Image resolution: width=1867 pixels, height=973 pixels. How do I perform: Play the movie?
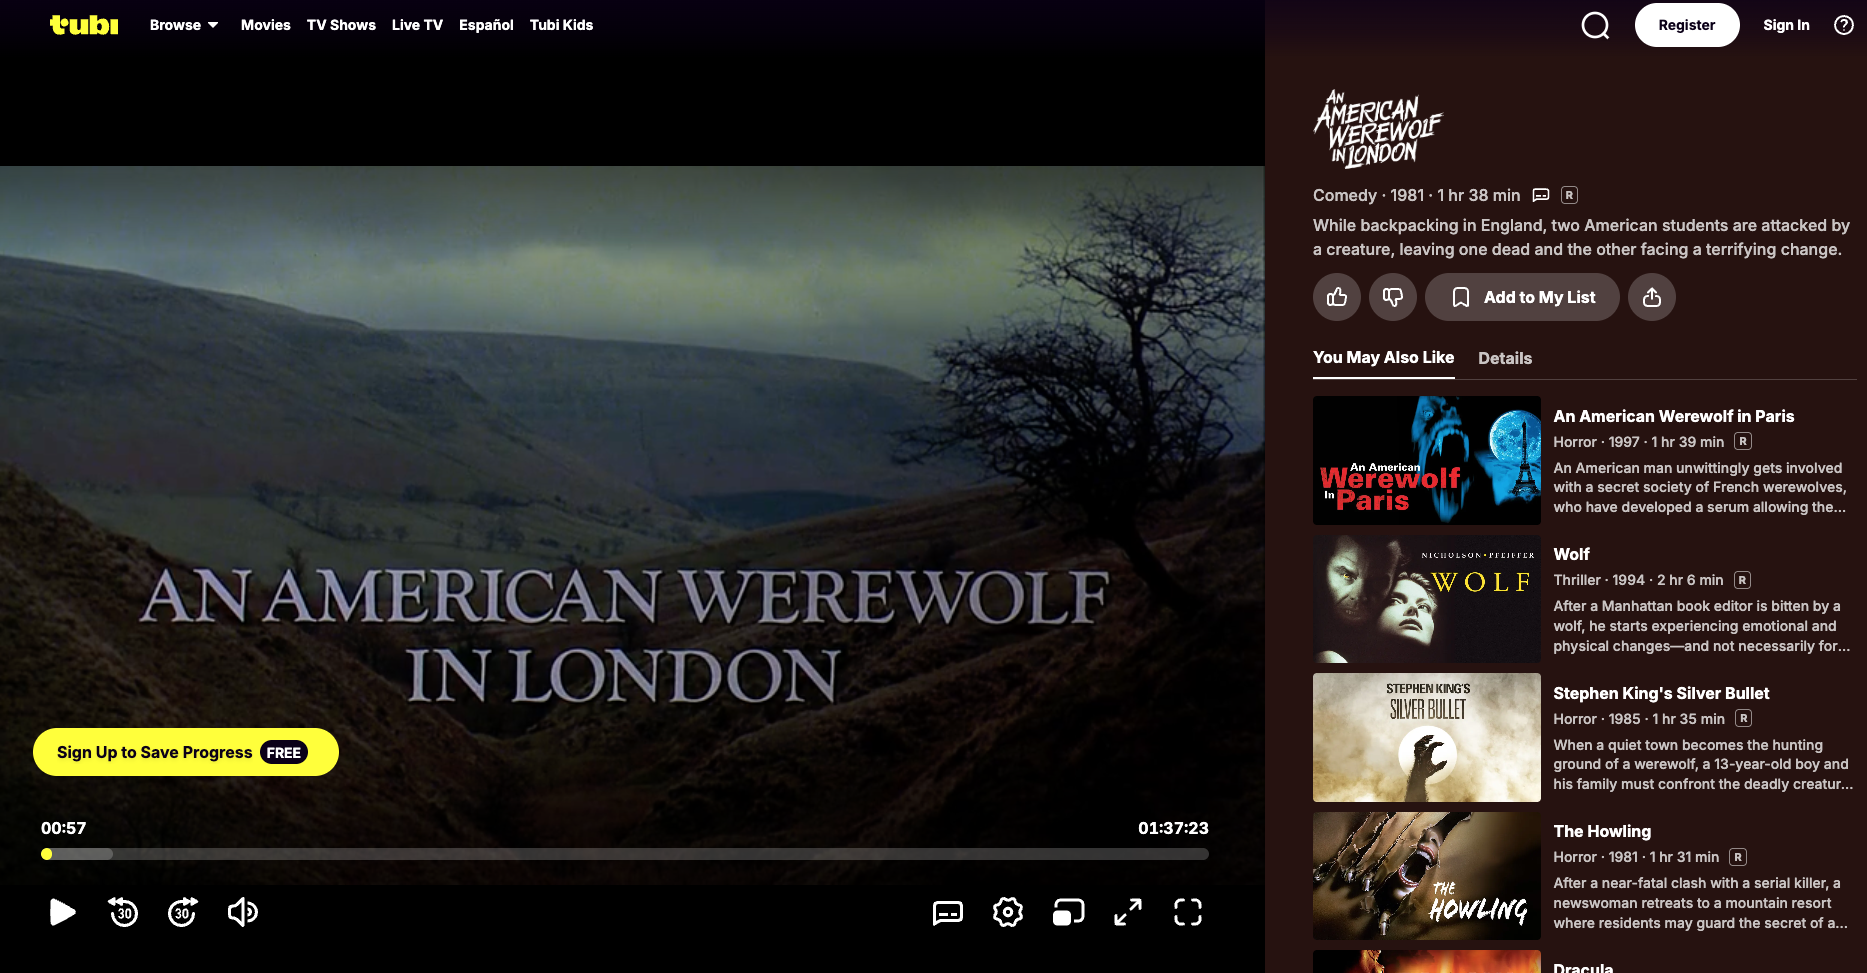[62, 912]
